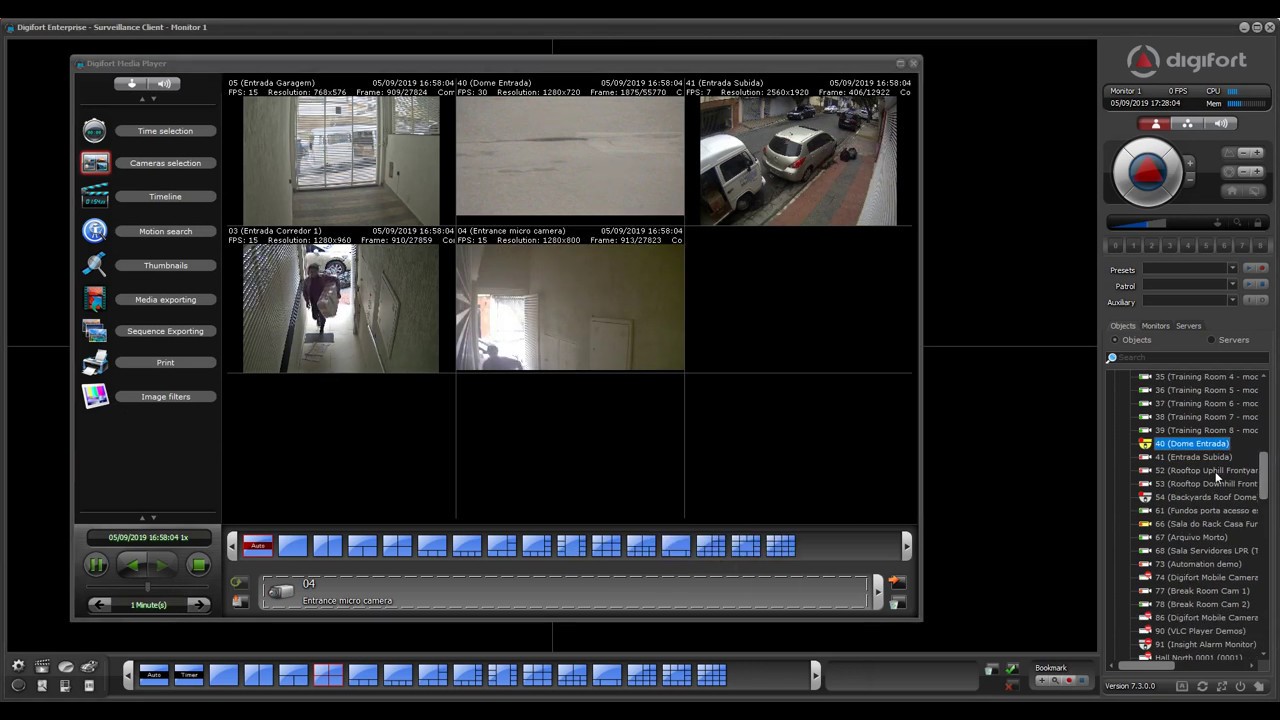Expand the selected camera list arrow
Image resolution: width=1280 pixels, height=720 pixels.
(x=878, y=591)
